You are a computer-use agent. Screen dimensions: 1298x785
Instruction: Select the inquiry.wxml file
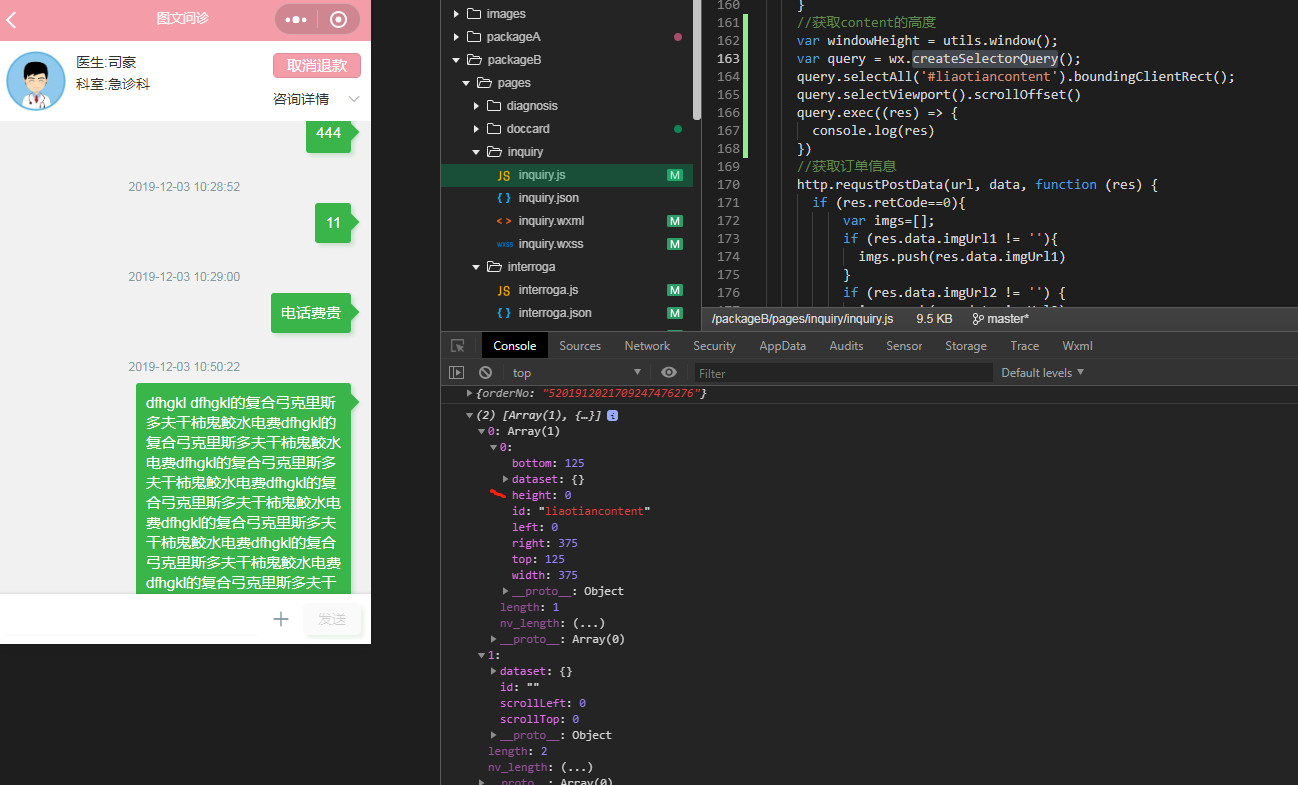tap(551, 221)
